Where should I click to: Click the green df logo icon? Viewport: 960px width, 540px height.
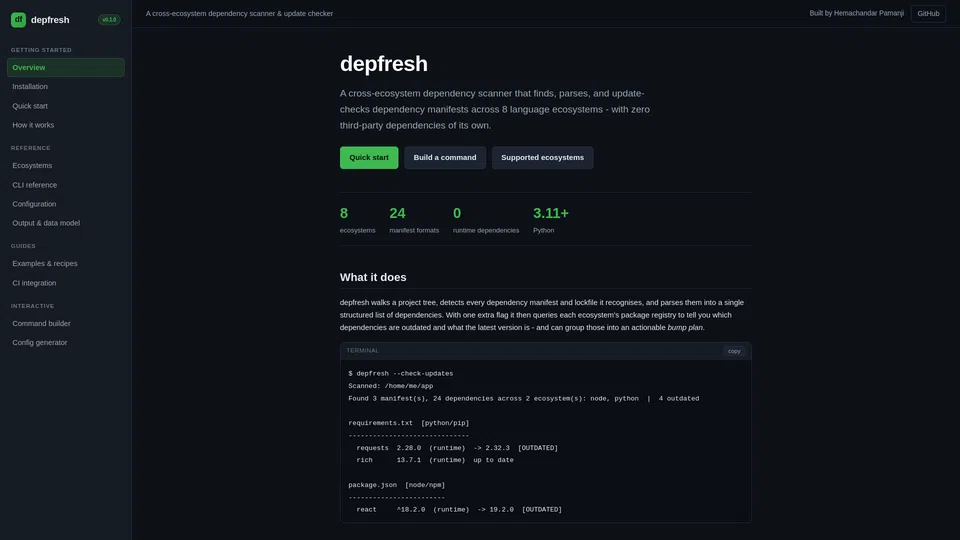(x=18, y=20)
